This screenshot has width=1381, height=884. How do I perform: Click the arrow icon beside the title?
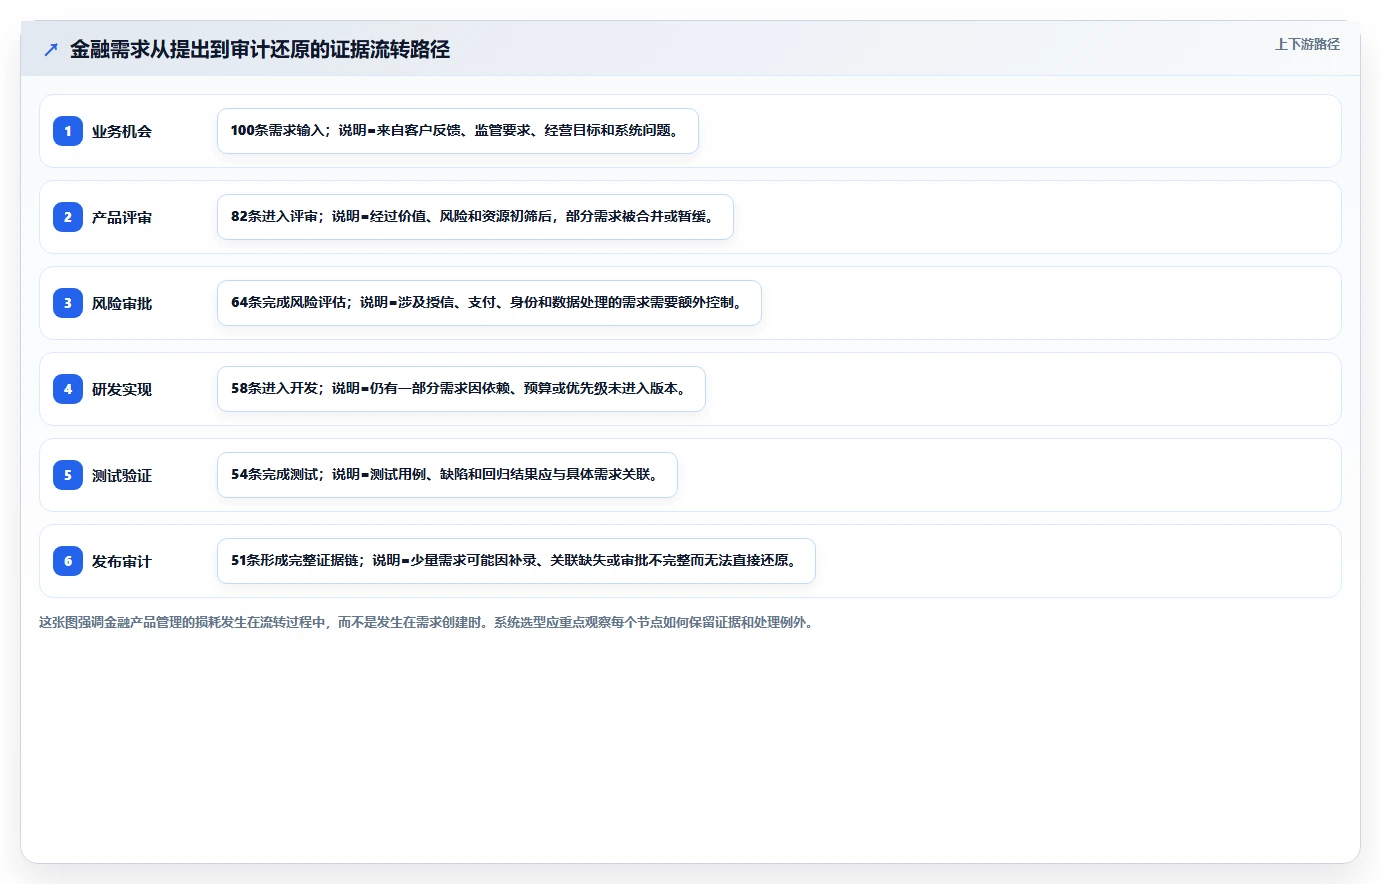pos(51,50)
